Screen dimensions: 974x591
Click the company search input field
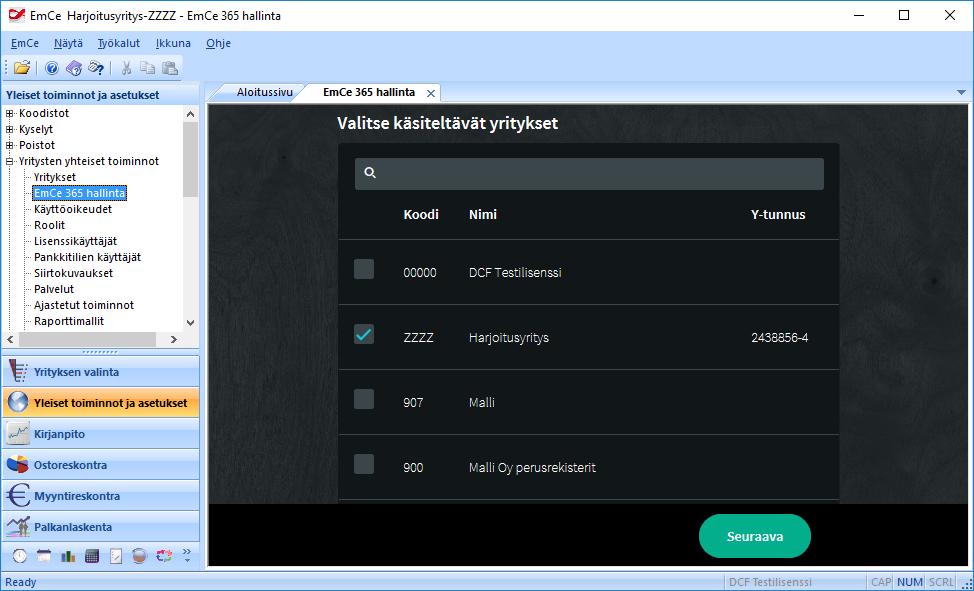click(589, 174)
